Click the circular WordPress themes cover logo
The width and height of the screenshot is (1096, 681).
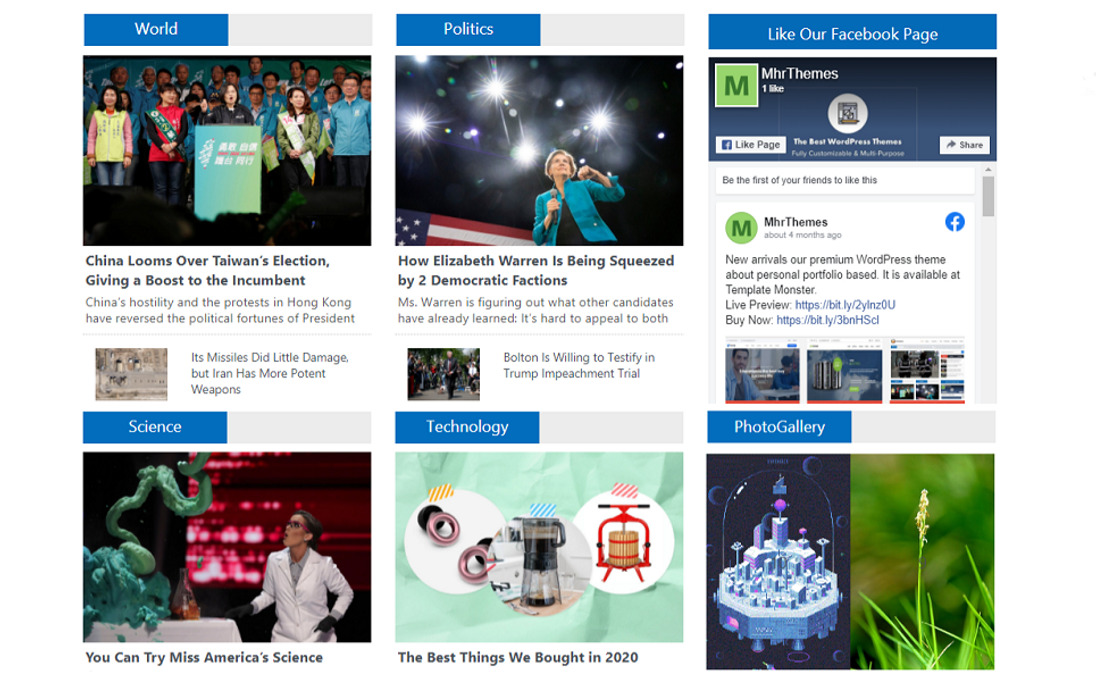coord(848,113)
